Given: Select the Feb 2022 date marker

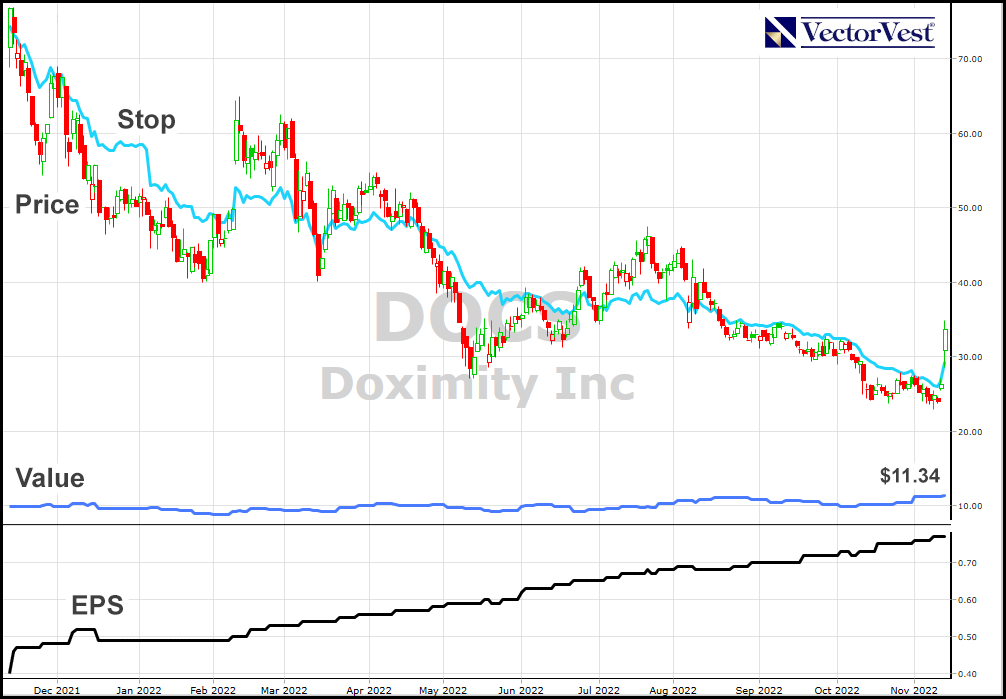Looking at the screenshot, I should point(212,689).
